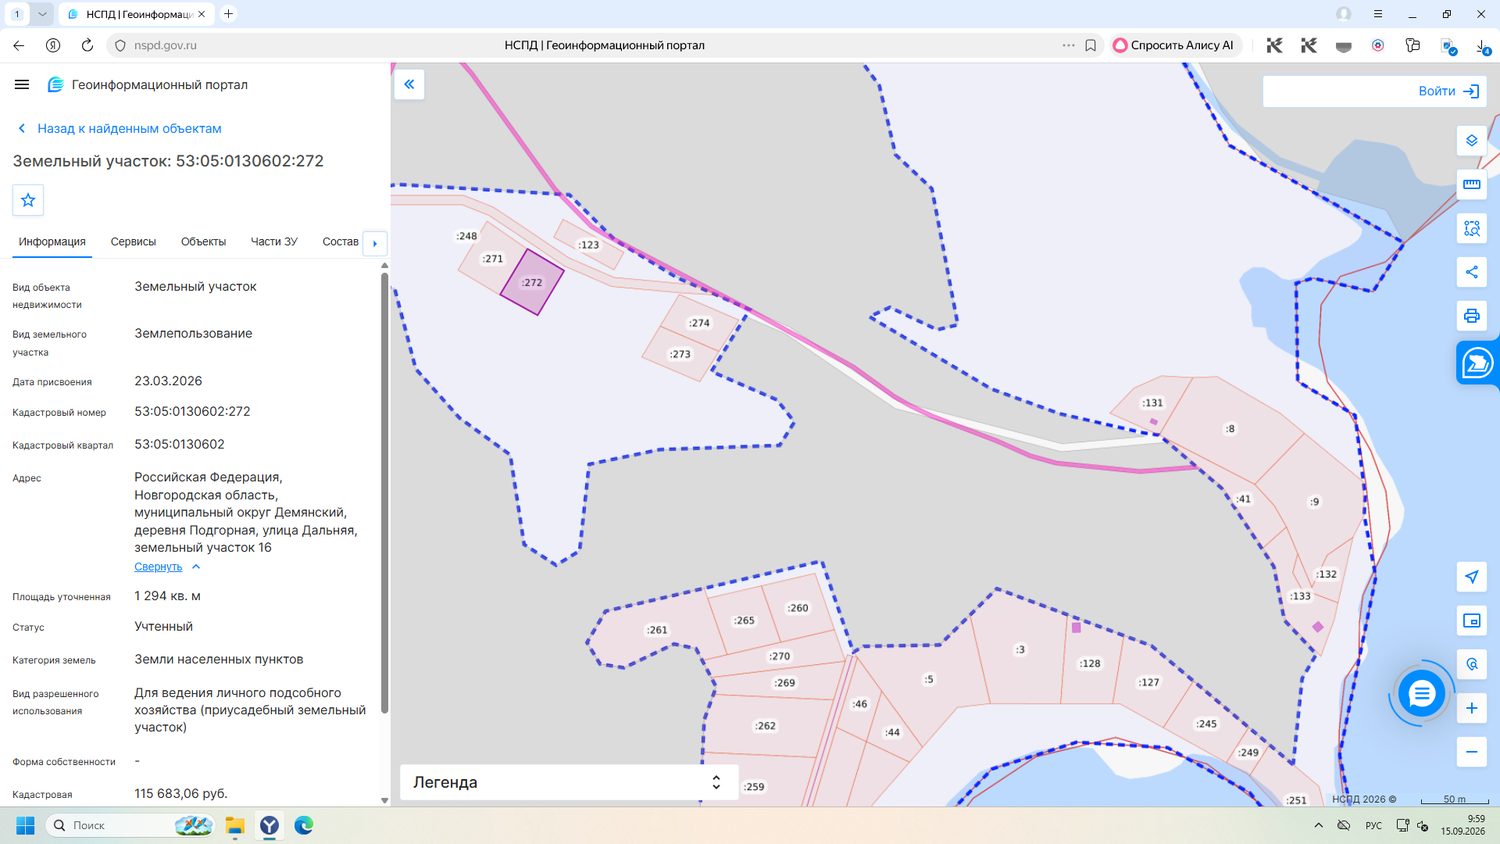1500x844 pixels.
Task: Select the ruler measurement tool
Action: (1471, 185)
